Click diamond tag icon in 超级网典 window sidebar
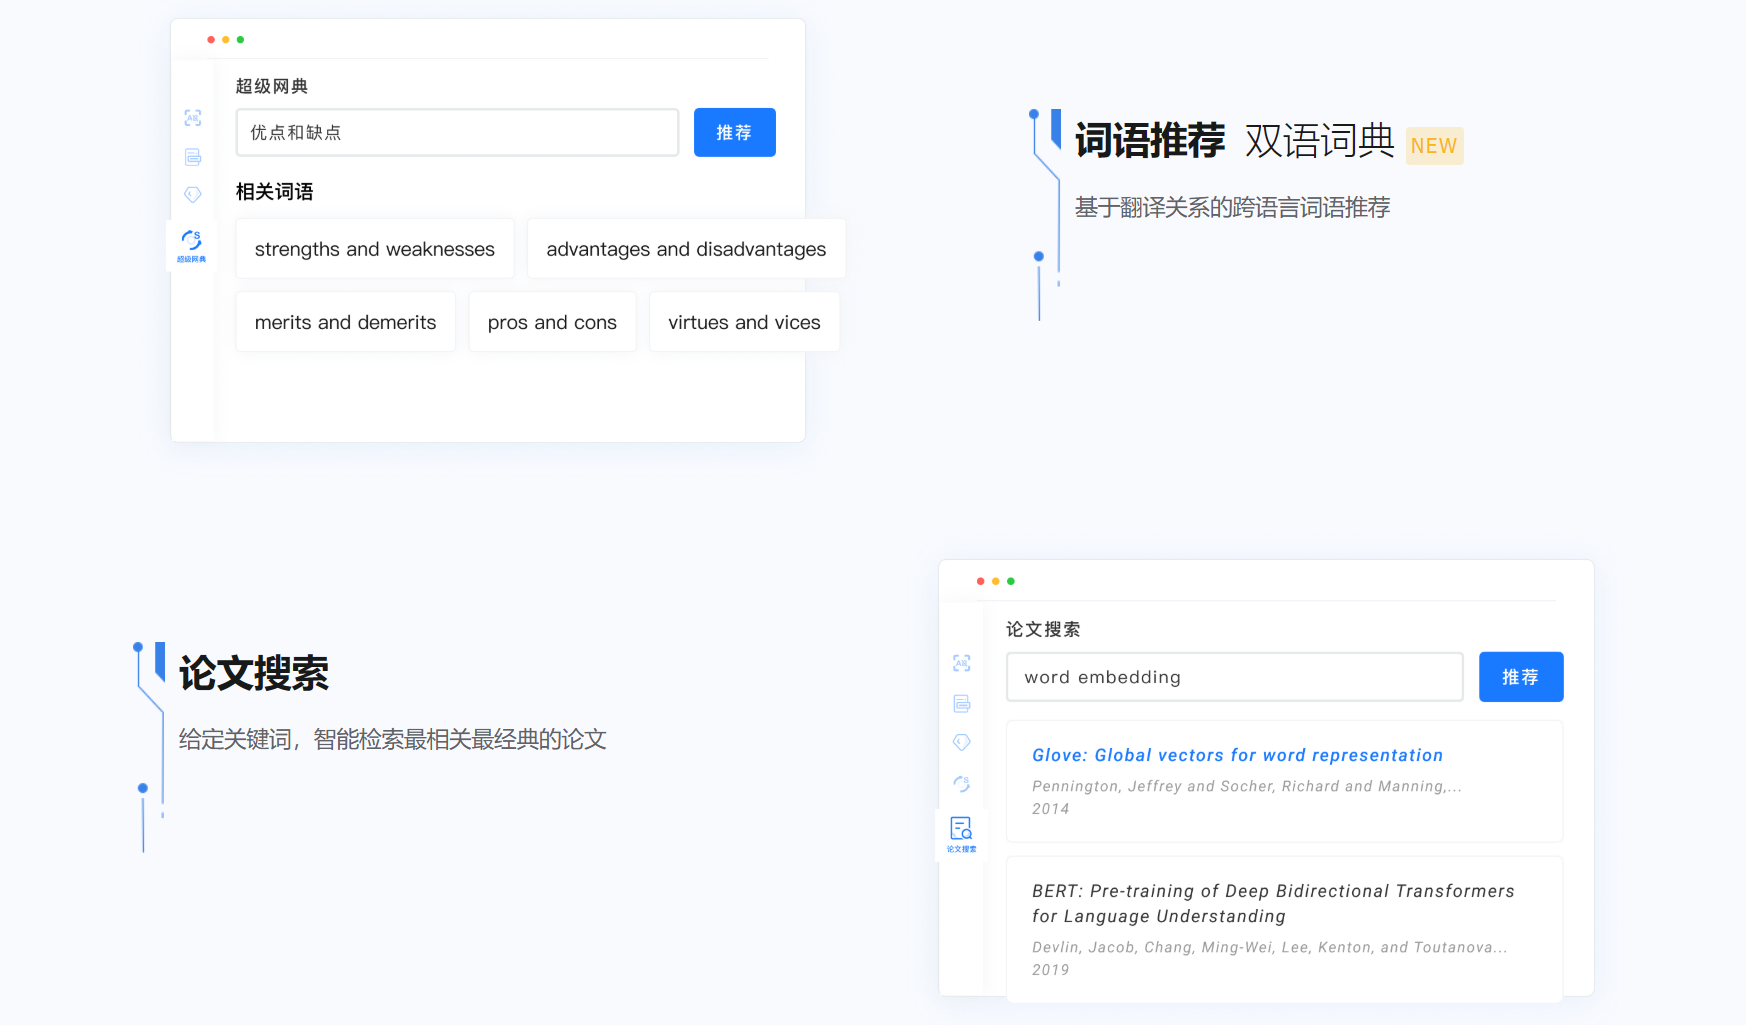 tap(193, 195)
